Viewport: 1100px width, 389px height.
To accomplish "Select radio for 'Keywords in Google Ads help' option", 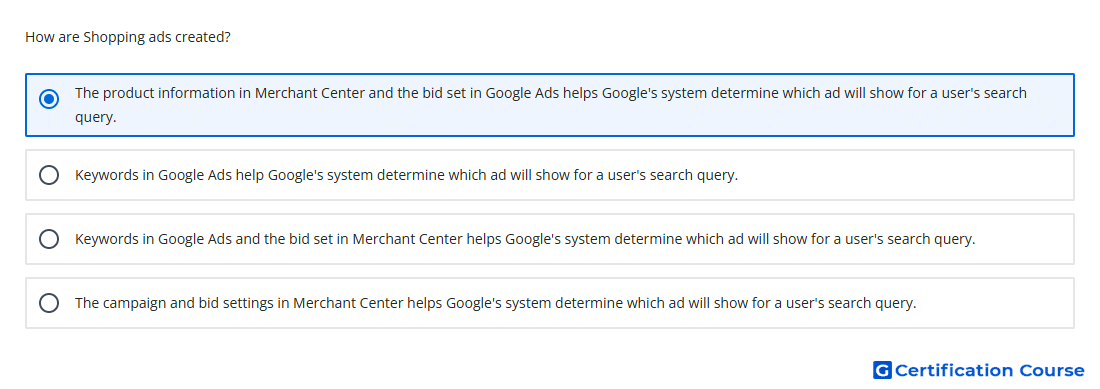I will click(x=49, y=175).
